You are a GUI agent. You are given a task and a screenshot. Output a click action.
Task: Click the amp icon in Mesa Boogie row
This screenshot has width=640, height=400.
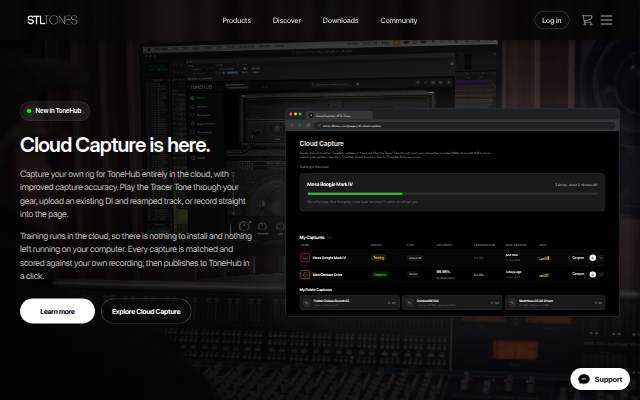(305, 258)
